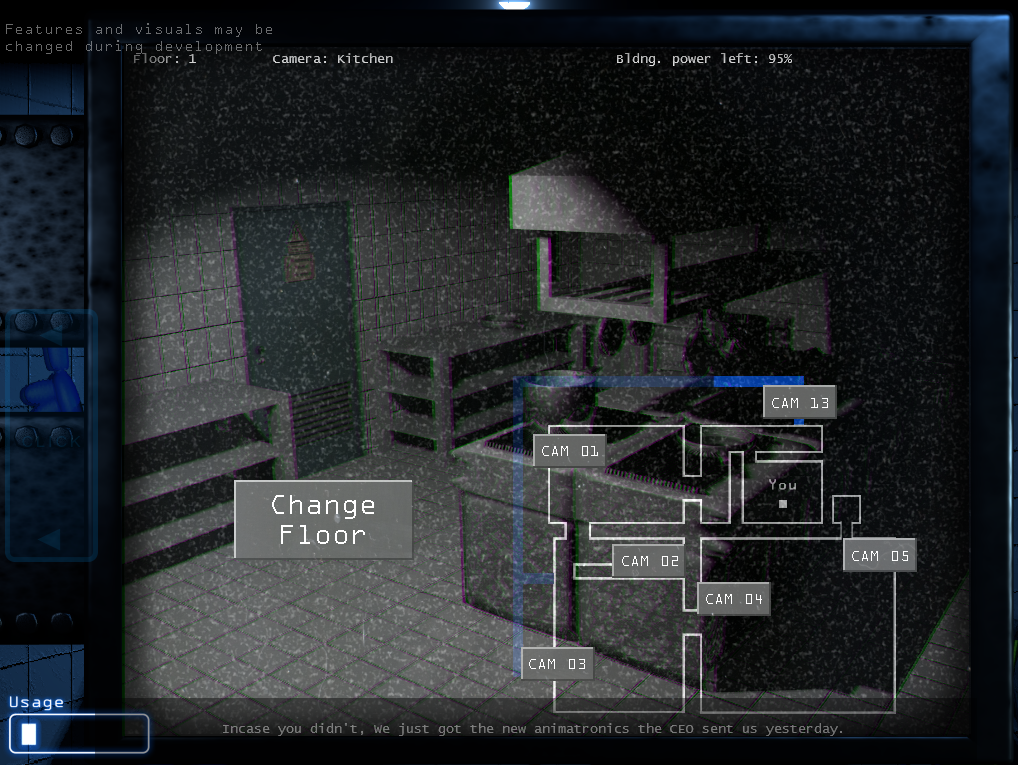View the CAM 04 camera
Viewport: 1018px width, 765px height.
click(733, 599)
